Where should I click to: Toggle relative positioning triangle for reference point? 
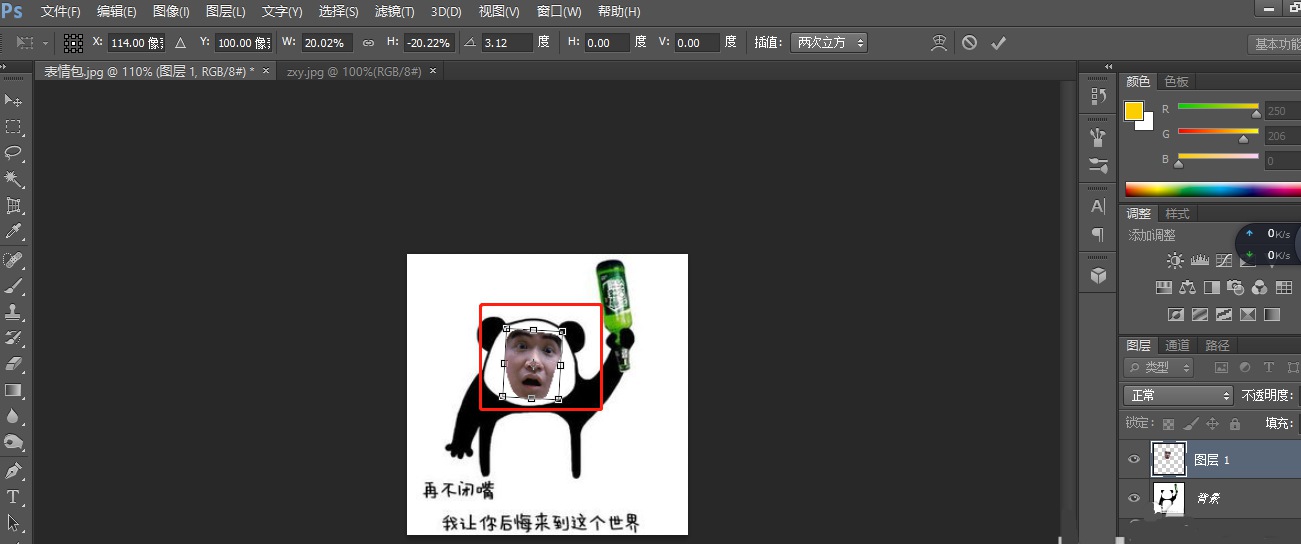(x=181, y=43)
